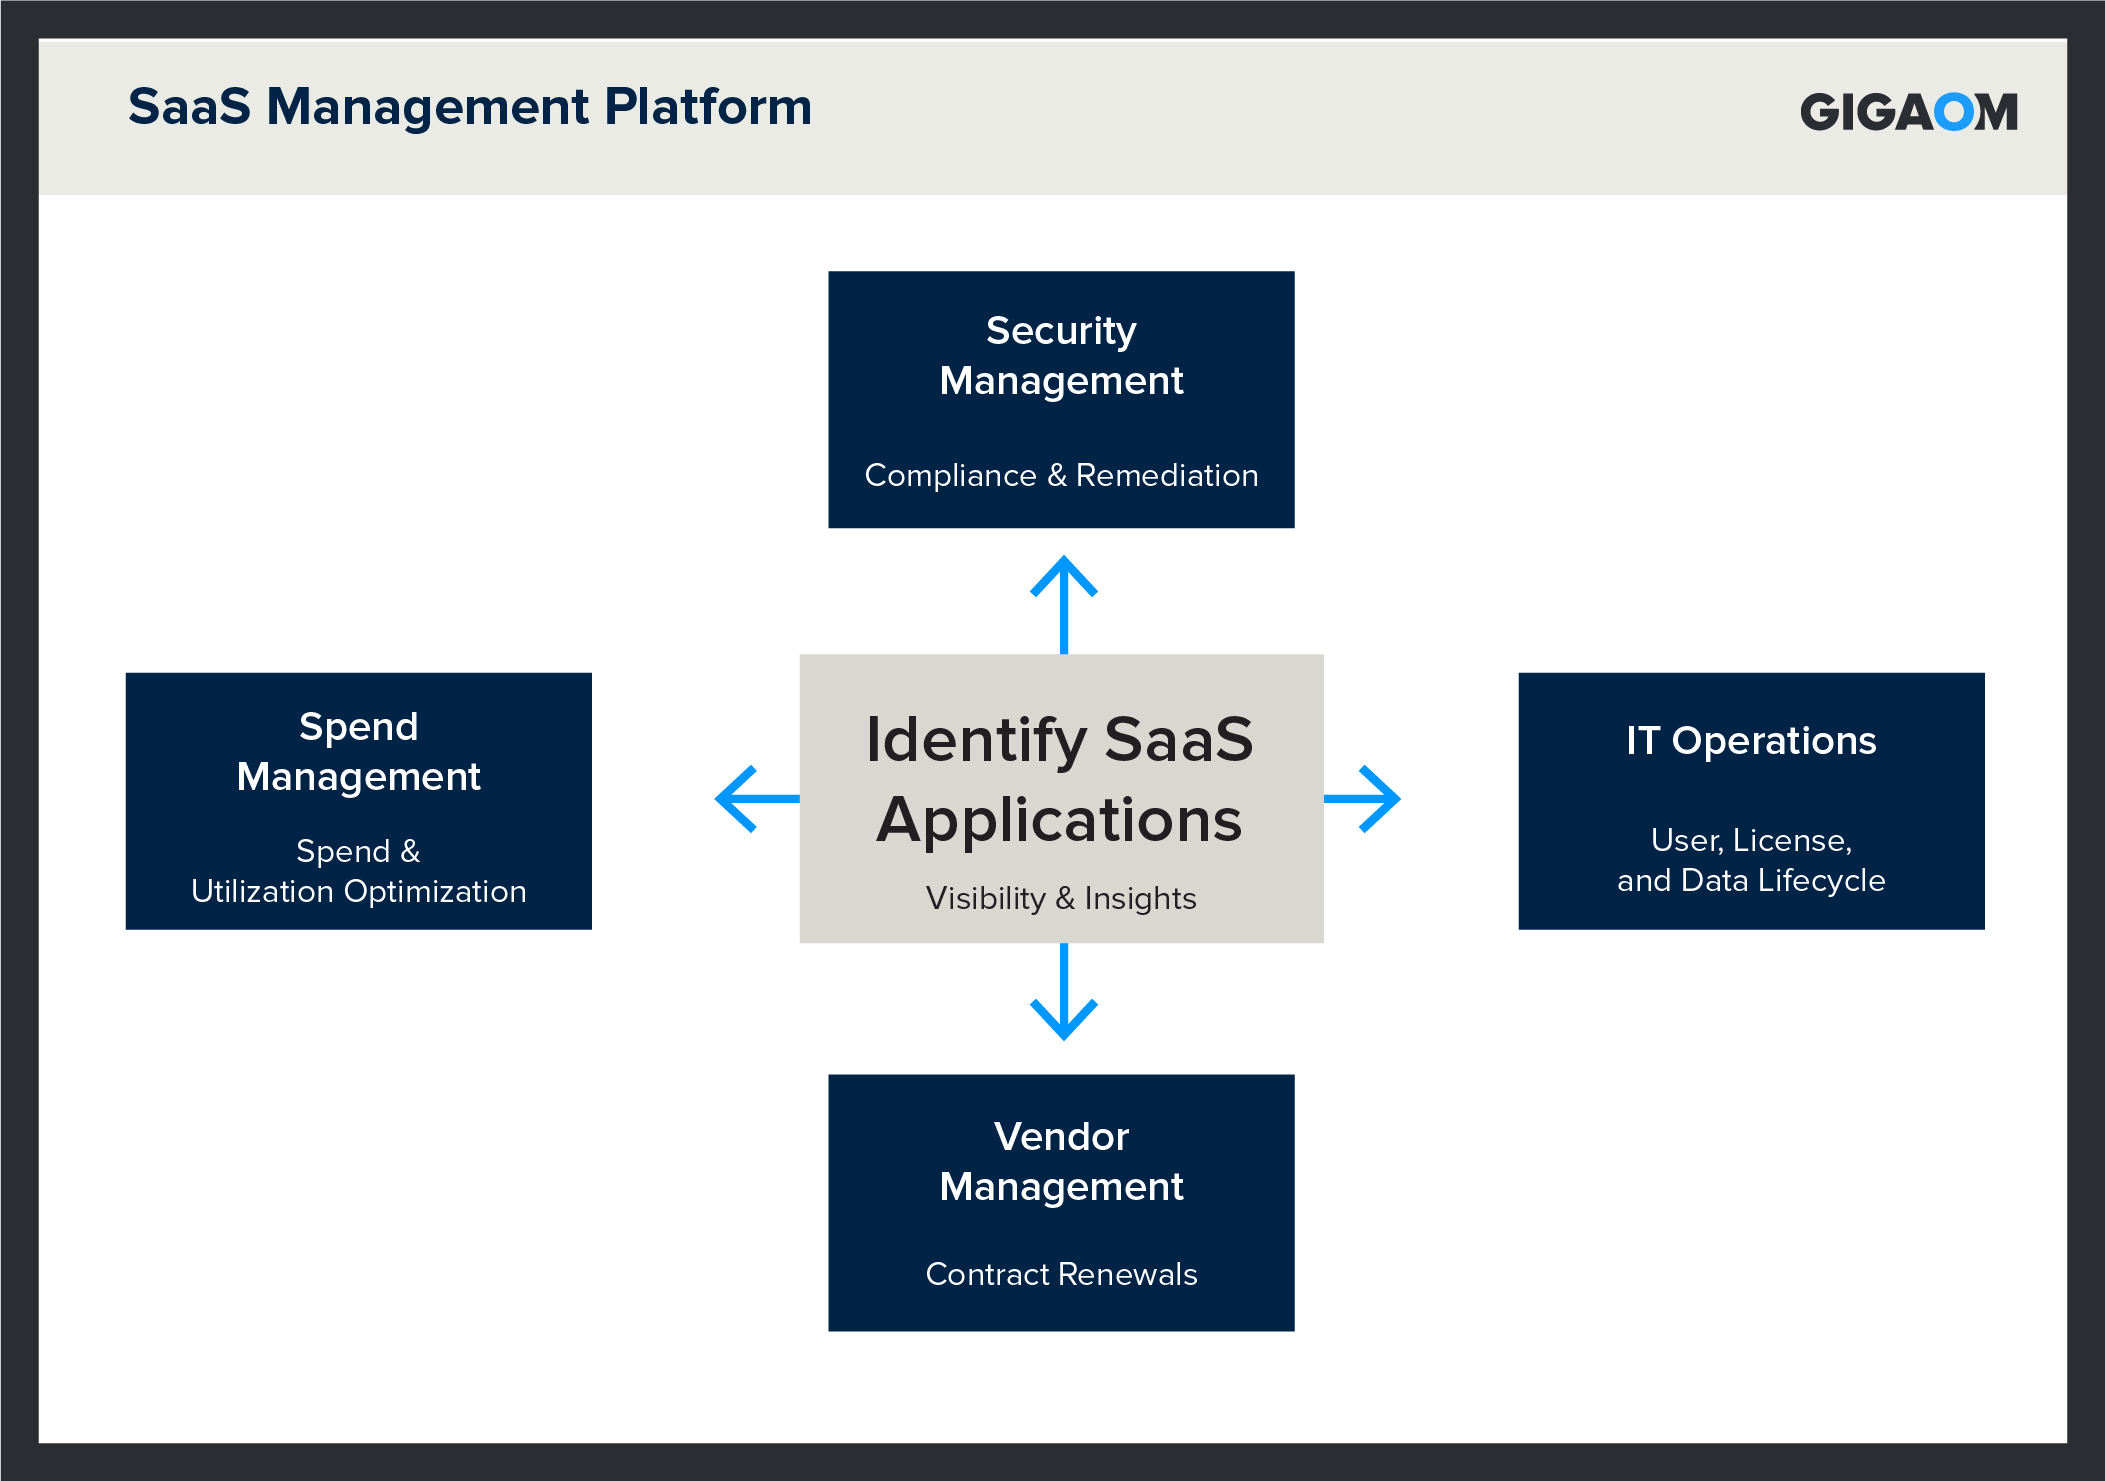The height and width of the screenshot is (1481, 2105).
Task: Click the IT Operations heading text
Action: pos(1750,741)
